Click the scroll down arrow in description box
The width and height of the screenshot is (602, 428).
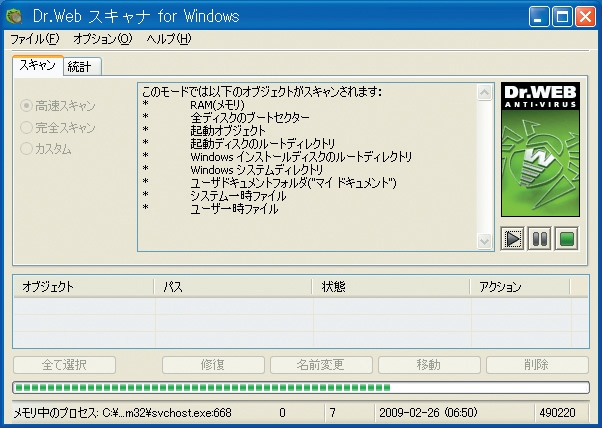pyautogui.click(x=485, y=241)
